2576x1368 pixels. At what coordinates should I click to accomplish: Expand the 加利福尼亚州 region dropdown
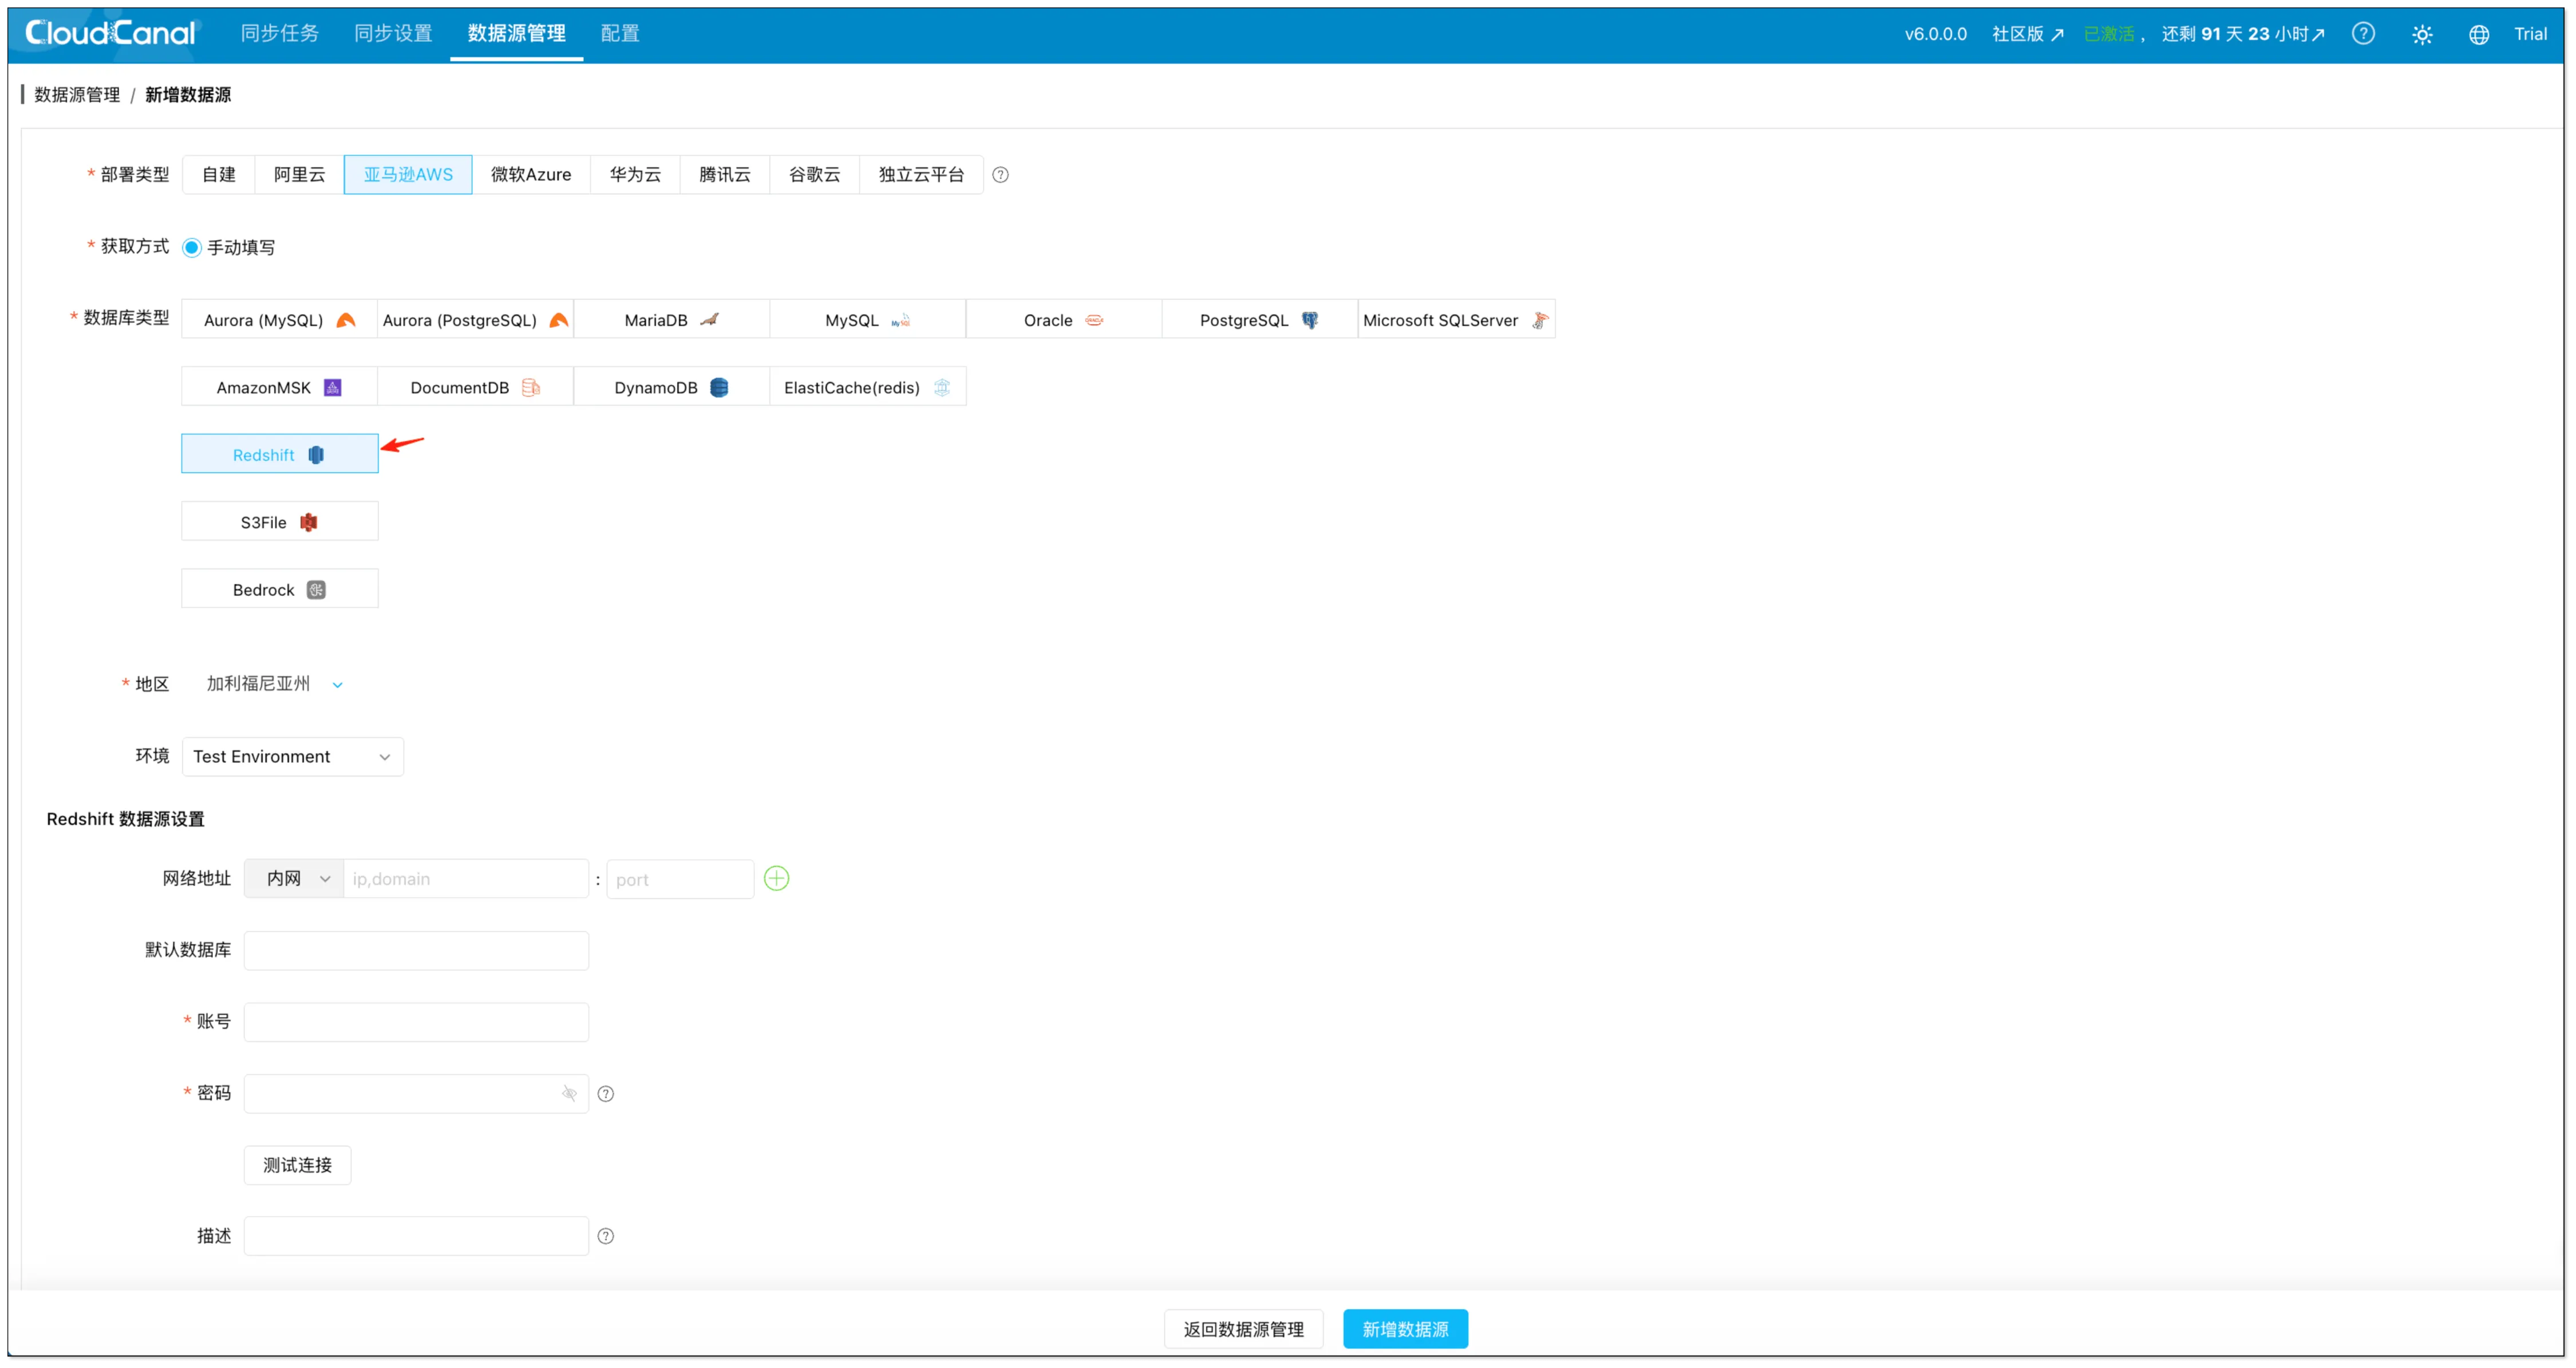click(274, 684)
